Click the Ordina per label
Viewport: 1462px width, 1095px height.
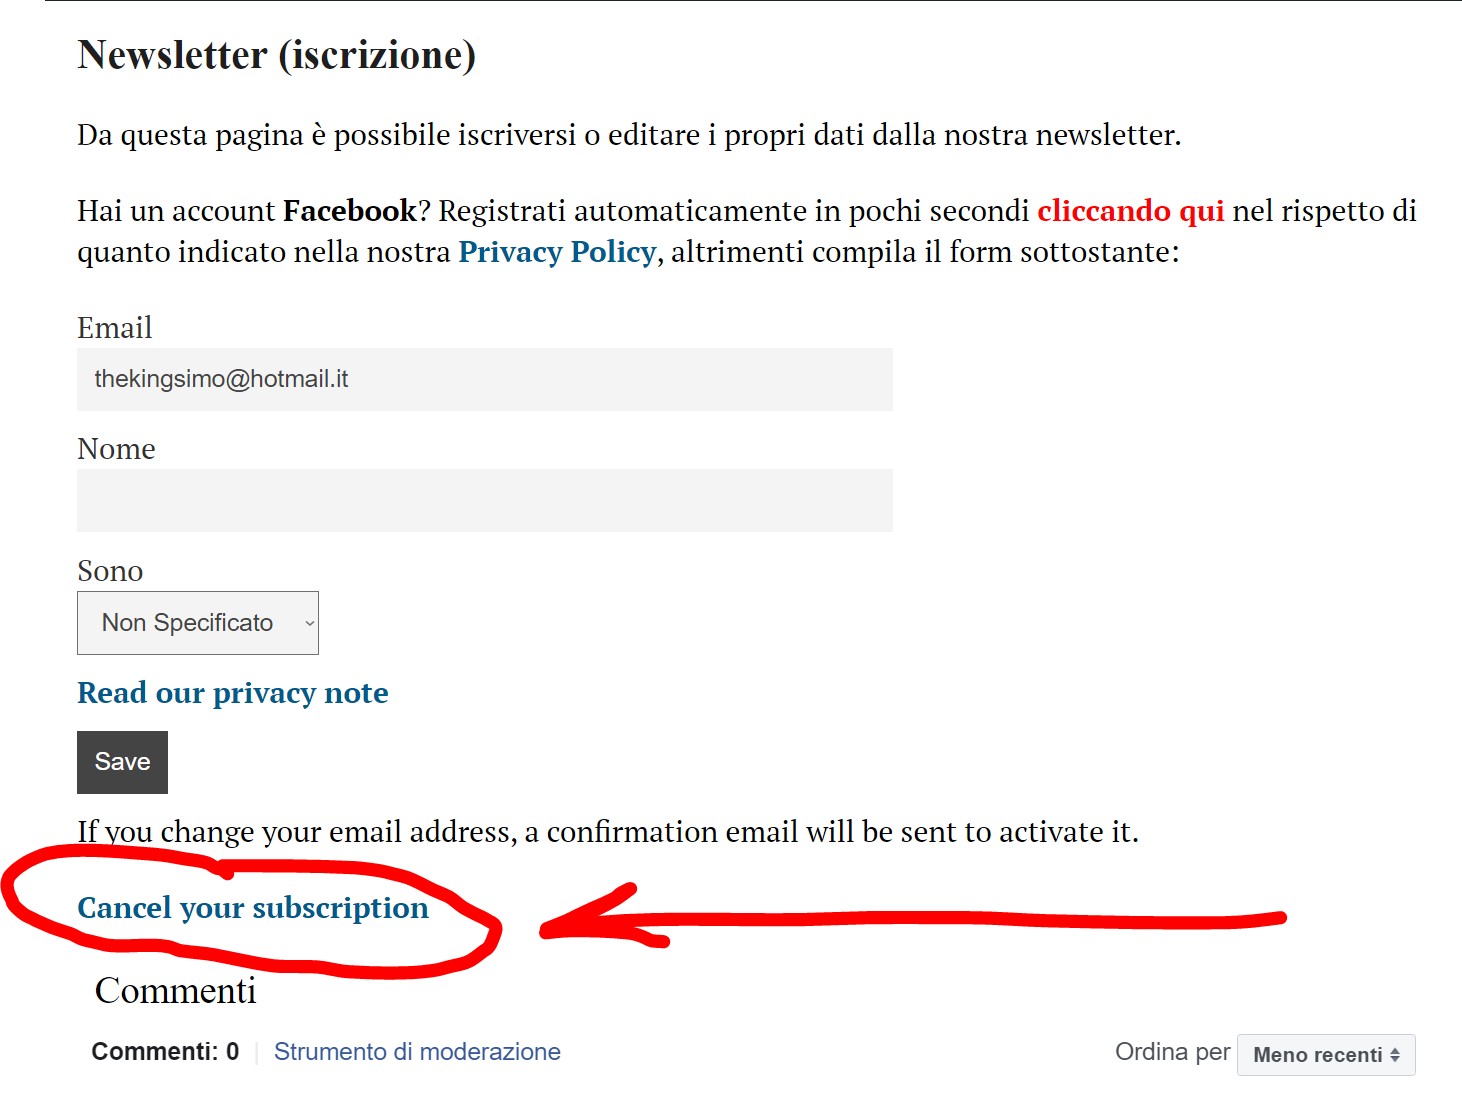1172,1052
